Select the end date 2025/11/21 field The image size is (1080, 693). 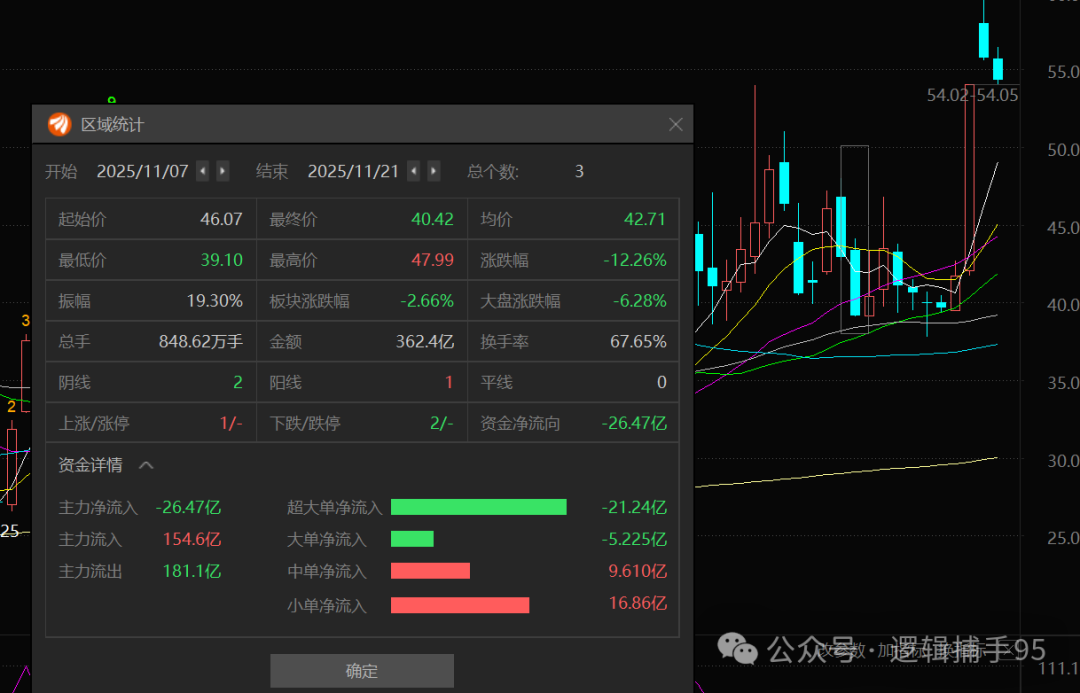click(x=353, y=172)
